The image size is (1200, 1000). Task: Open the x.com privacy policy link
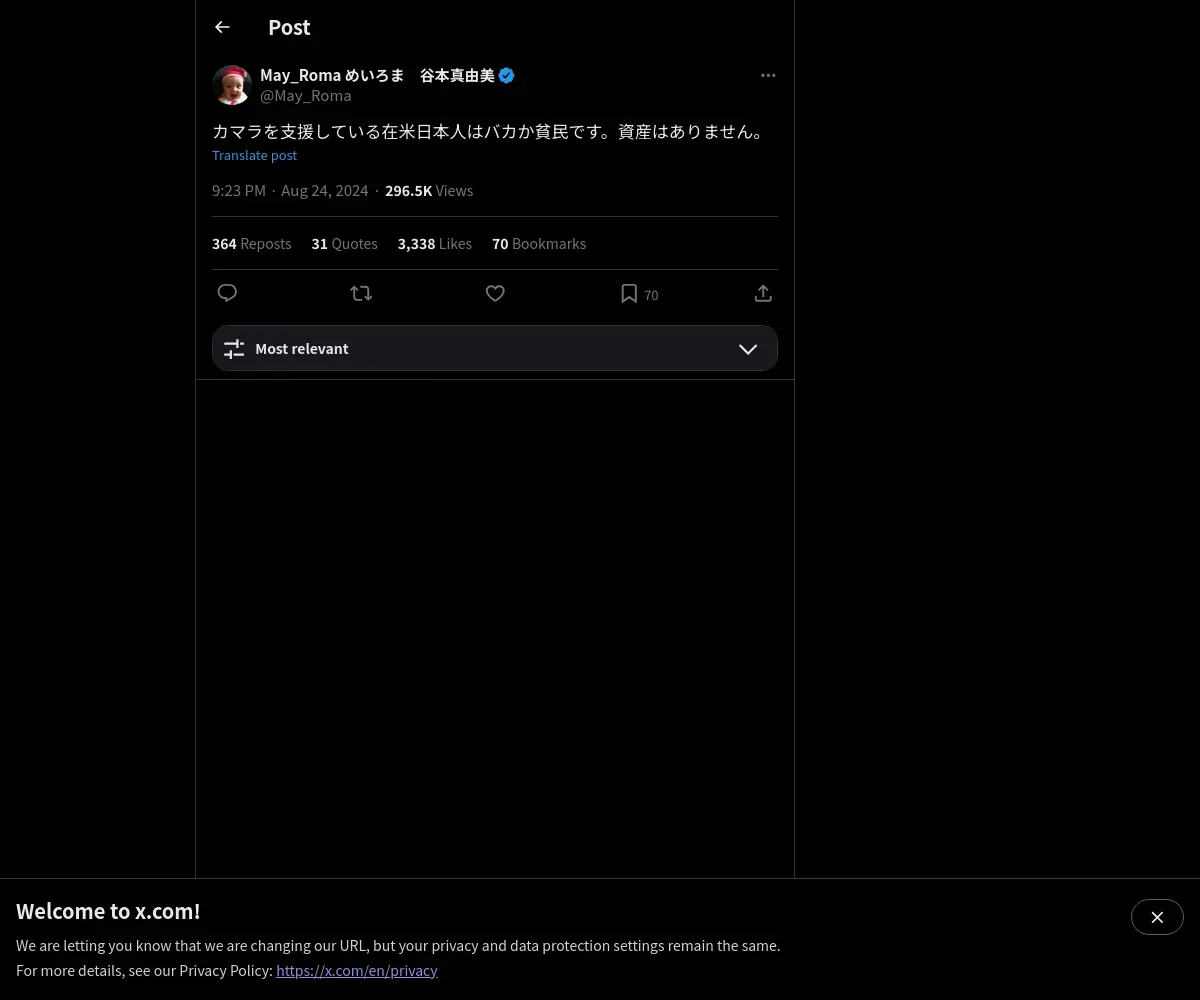point(357,970)
